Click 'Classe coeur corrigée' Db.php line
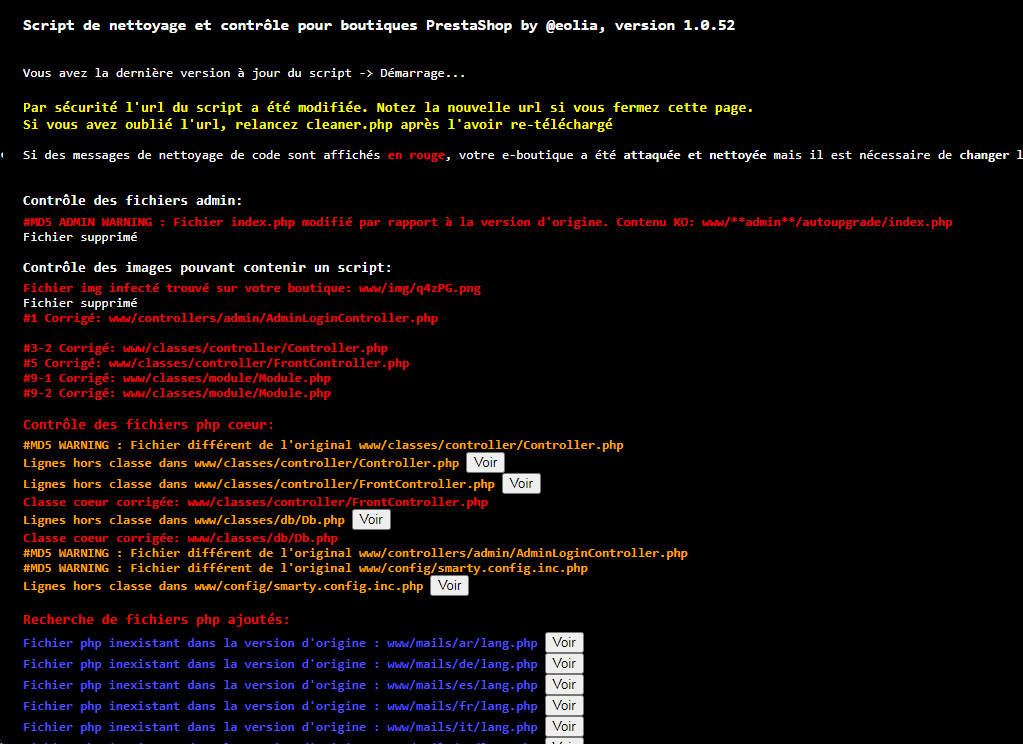This screenshot has height=744, width=1023. tap(181, 538)
